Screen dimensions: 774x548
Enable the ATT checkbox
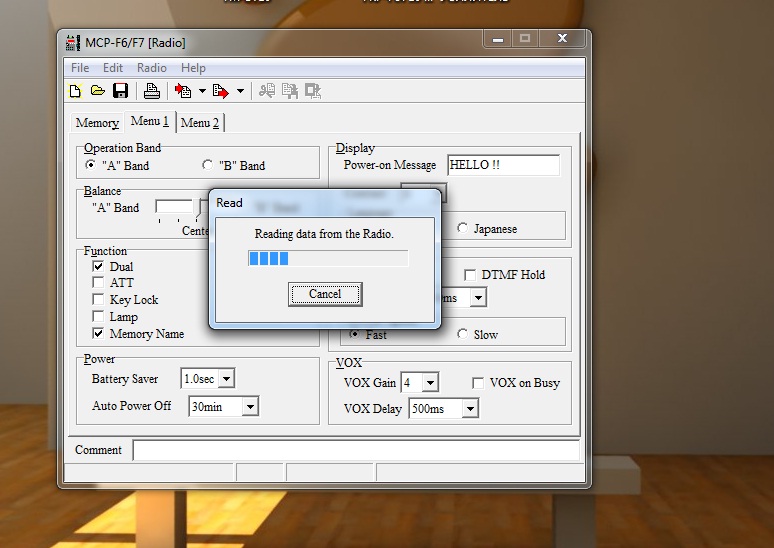tap(98, 282)
